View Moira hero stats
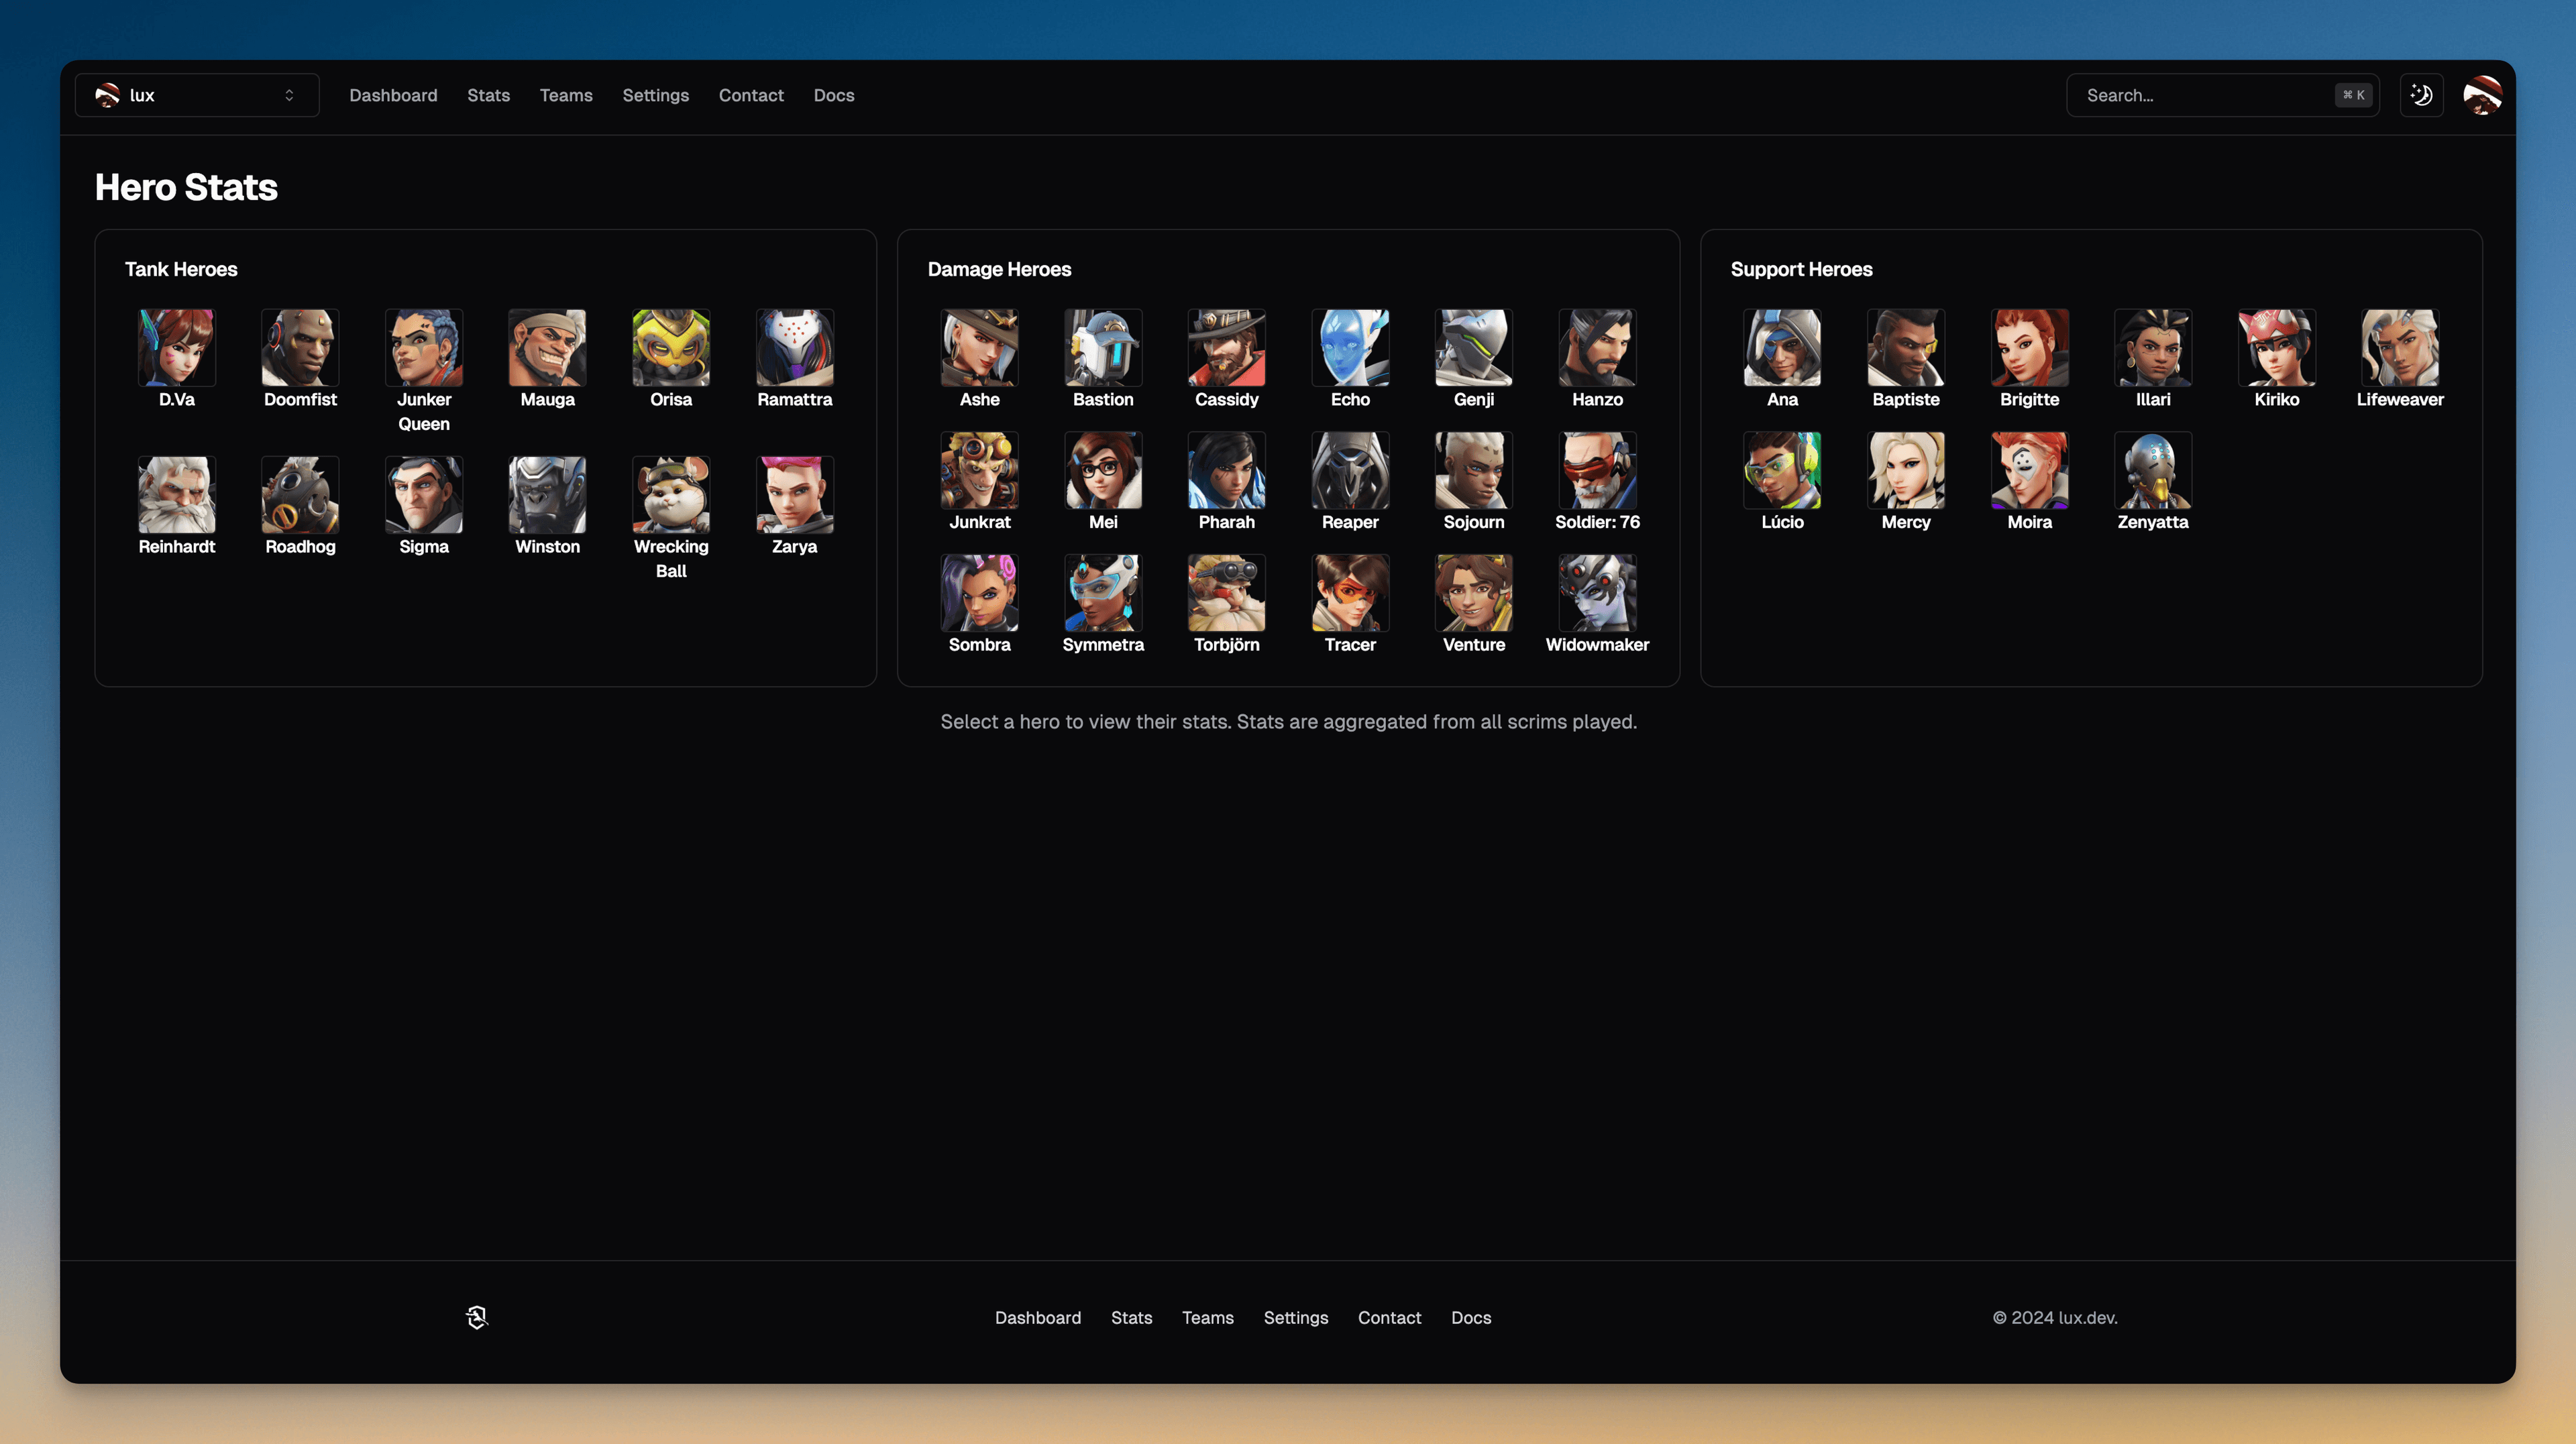The width and height of the screenshot is (2576, 1444). pos(2029,470)
